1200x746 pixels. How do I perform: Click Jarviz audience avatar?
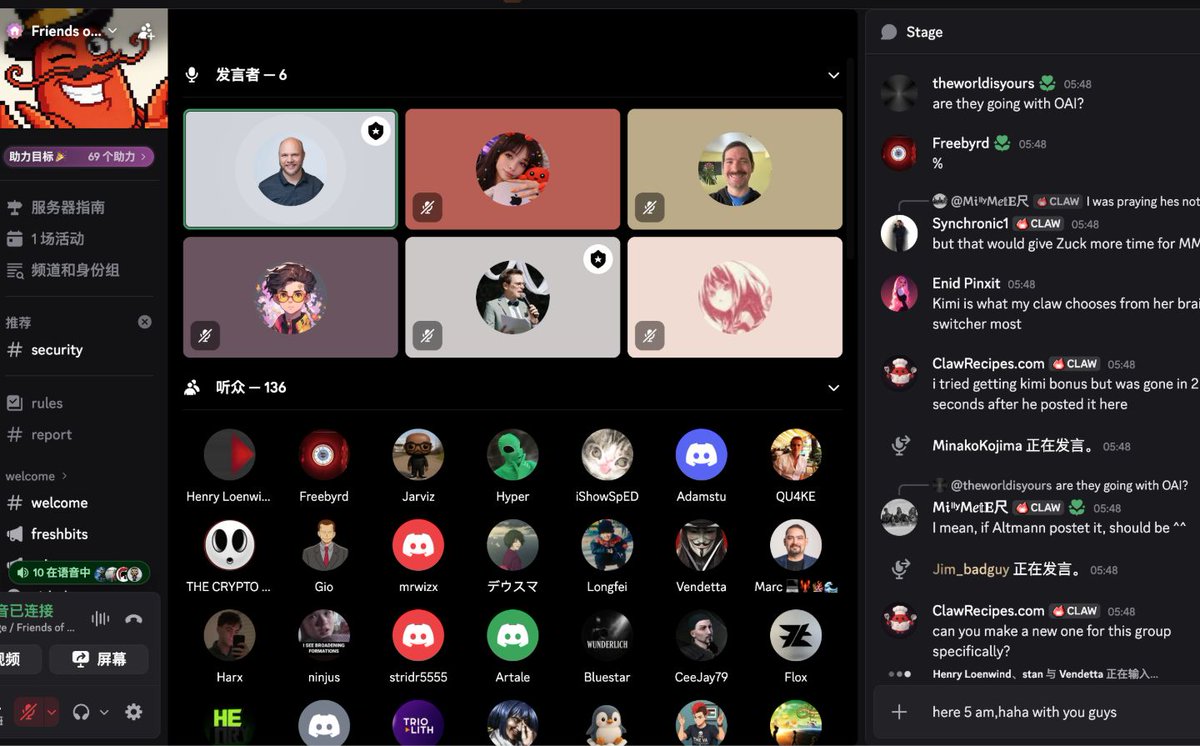418,456
